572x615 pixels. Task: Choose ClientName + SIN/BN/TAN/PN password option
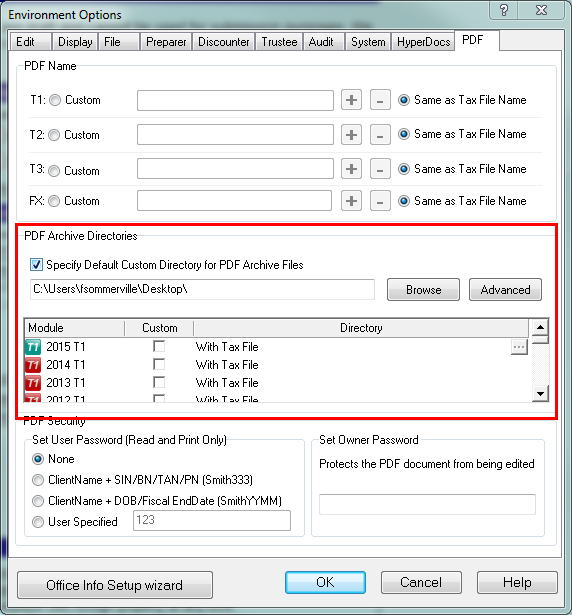[38, 480]
